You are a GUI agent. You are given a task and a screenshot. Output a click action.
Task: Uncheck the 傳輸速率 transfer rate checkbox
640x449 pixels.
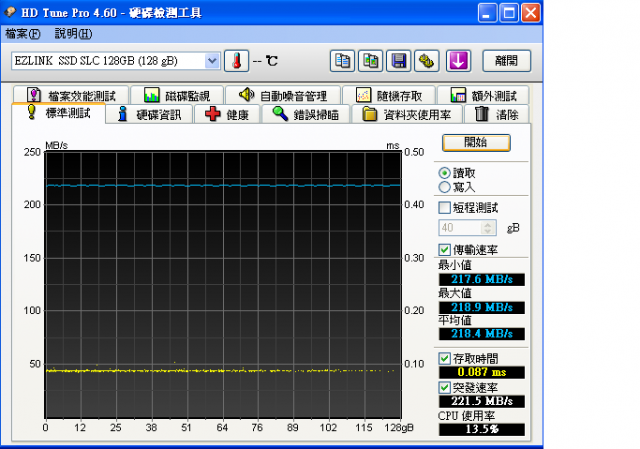click(445, 250)
